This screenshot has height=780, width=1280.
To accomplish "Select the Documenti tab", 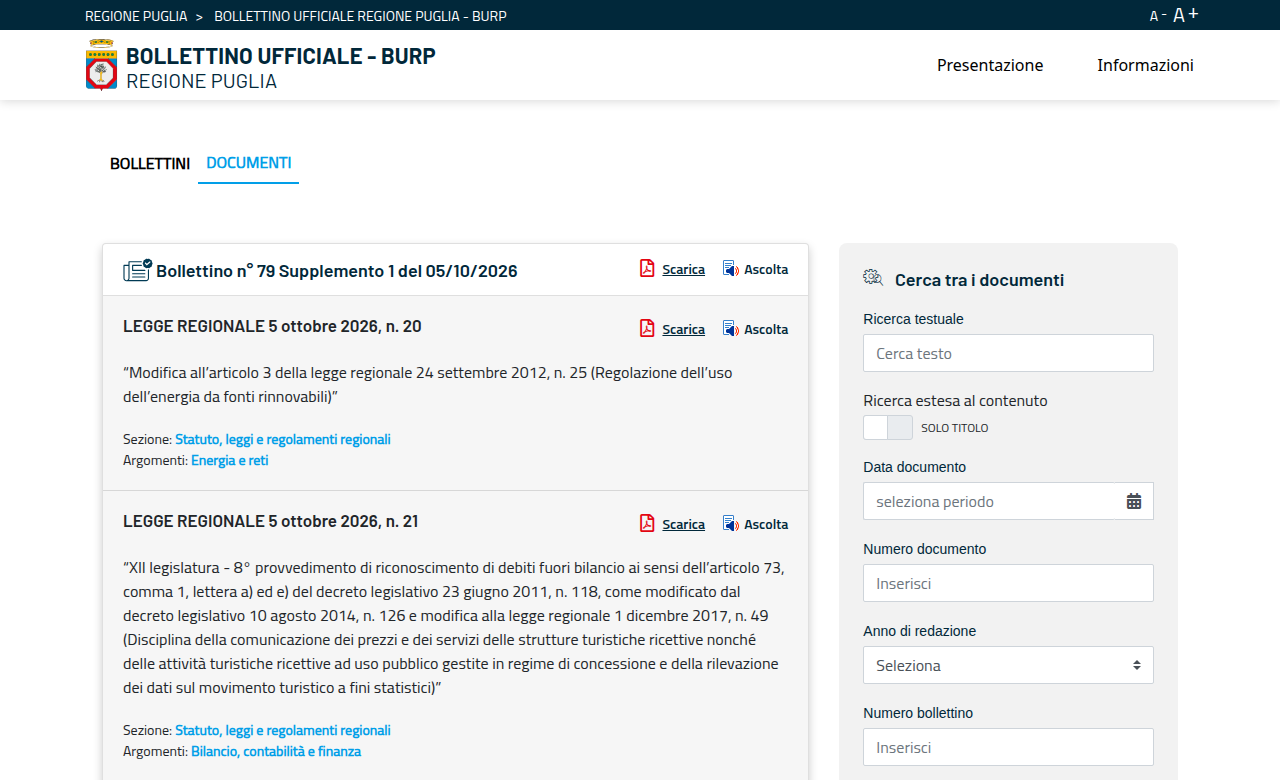I will [249, 163].
